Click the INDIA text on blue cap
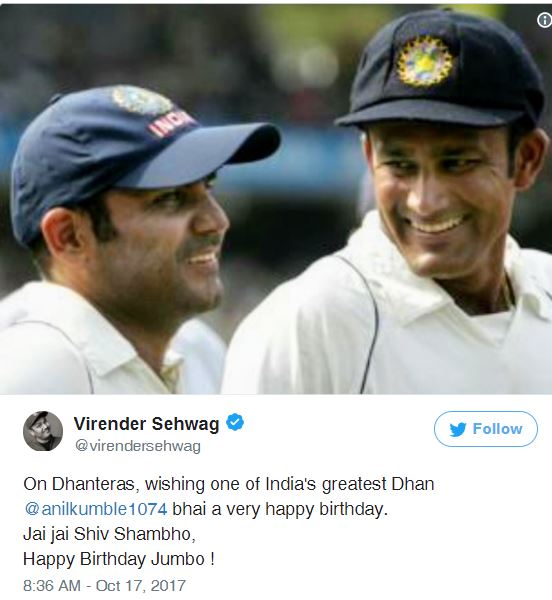This screenshot has height=600, width=552. coord(172,123)
